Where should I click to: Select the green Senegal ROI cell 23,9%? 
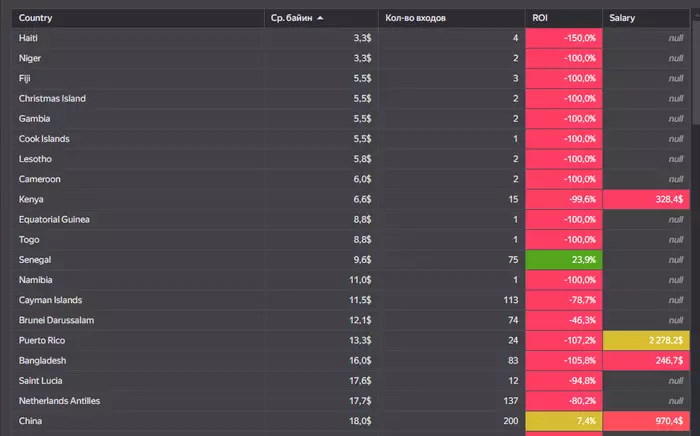[564, 260]
